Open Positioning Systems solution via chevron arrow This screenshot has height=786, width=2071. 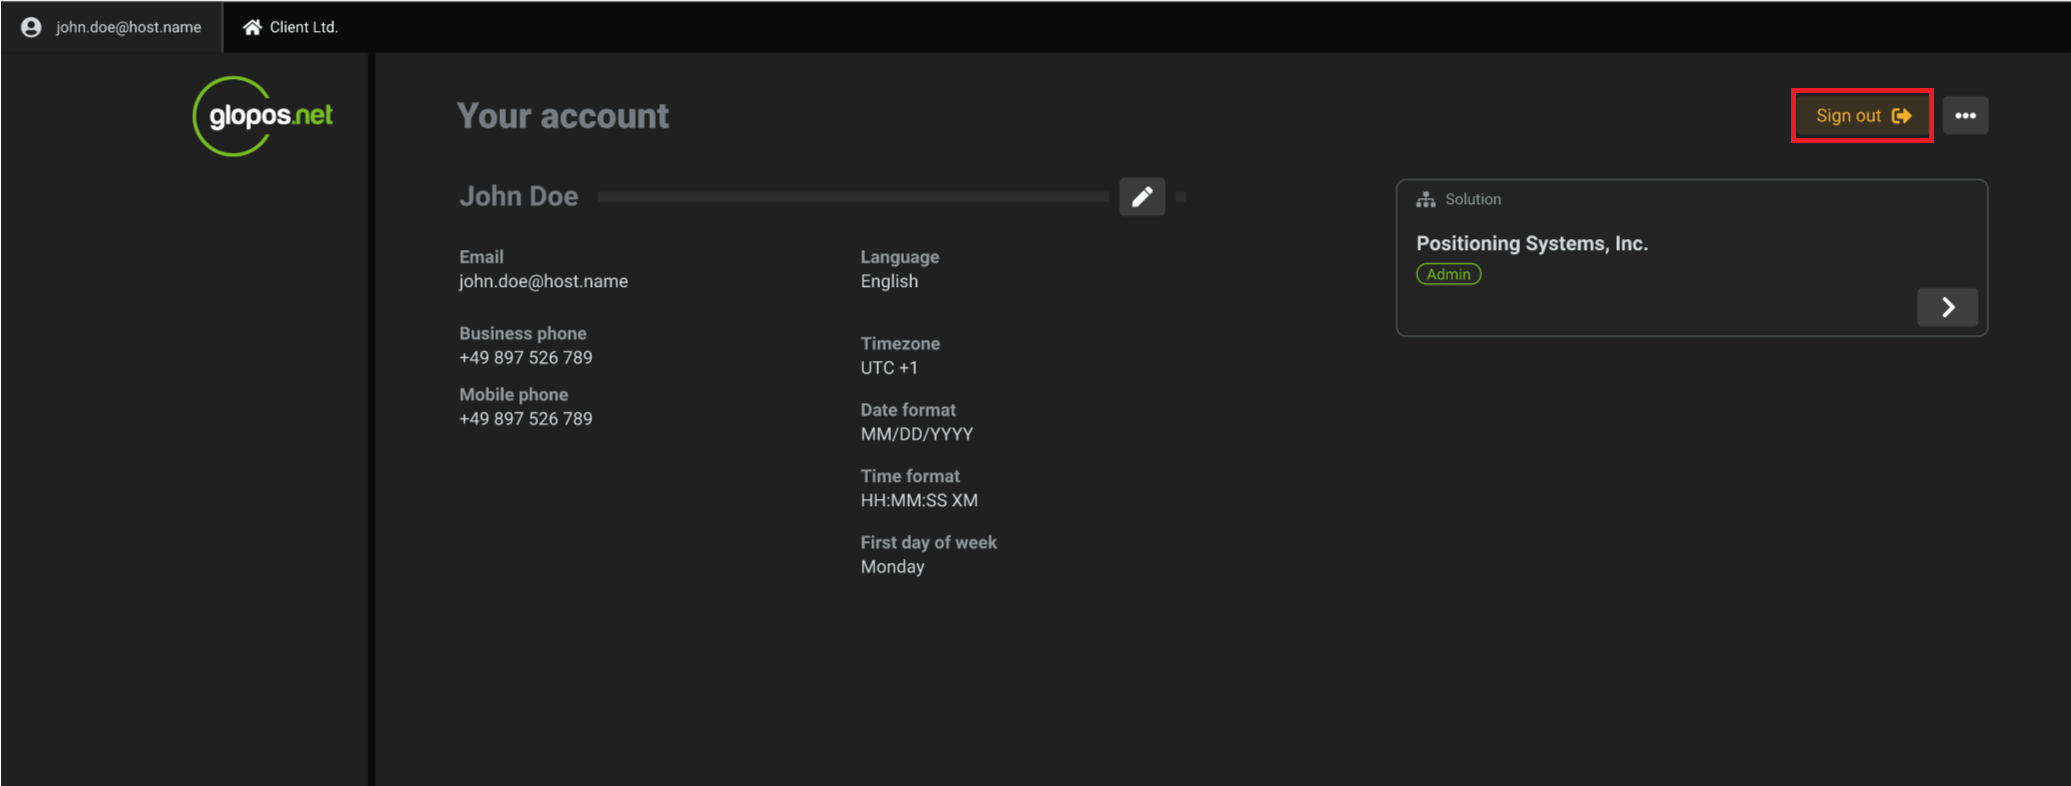(1946, 307)
